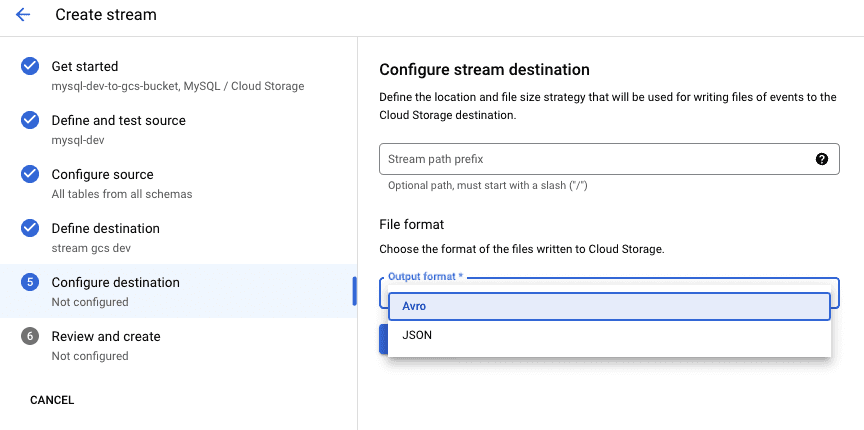Click the Define and test source checkmark
This screenshot has height=430, width=864.
30,120
